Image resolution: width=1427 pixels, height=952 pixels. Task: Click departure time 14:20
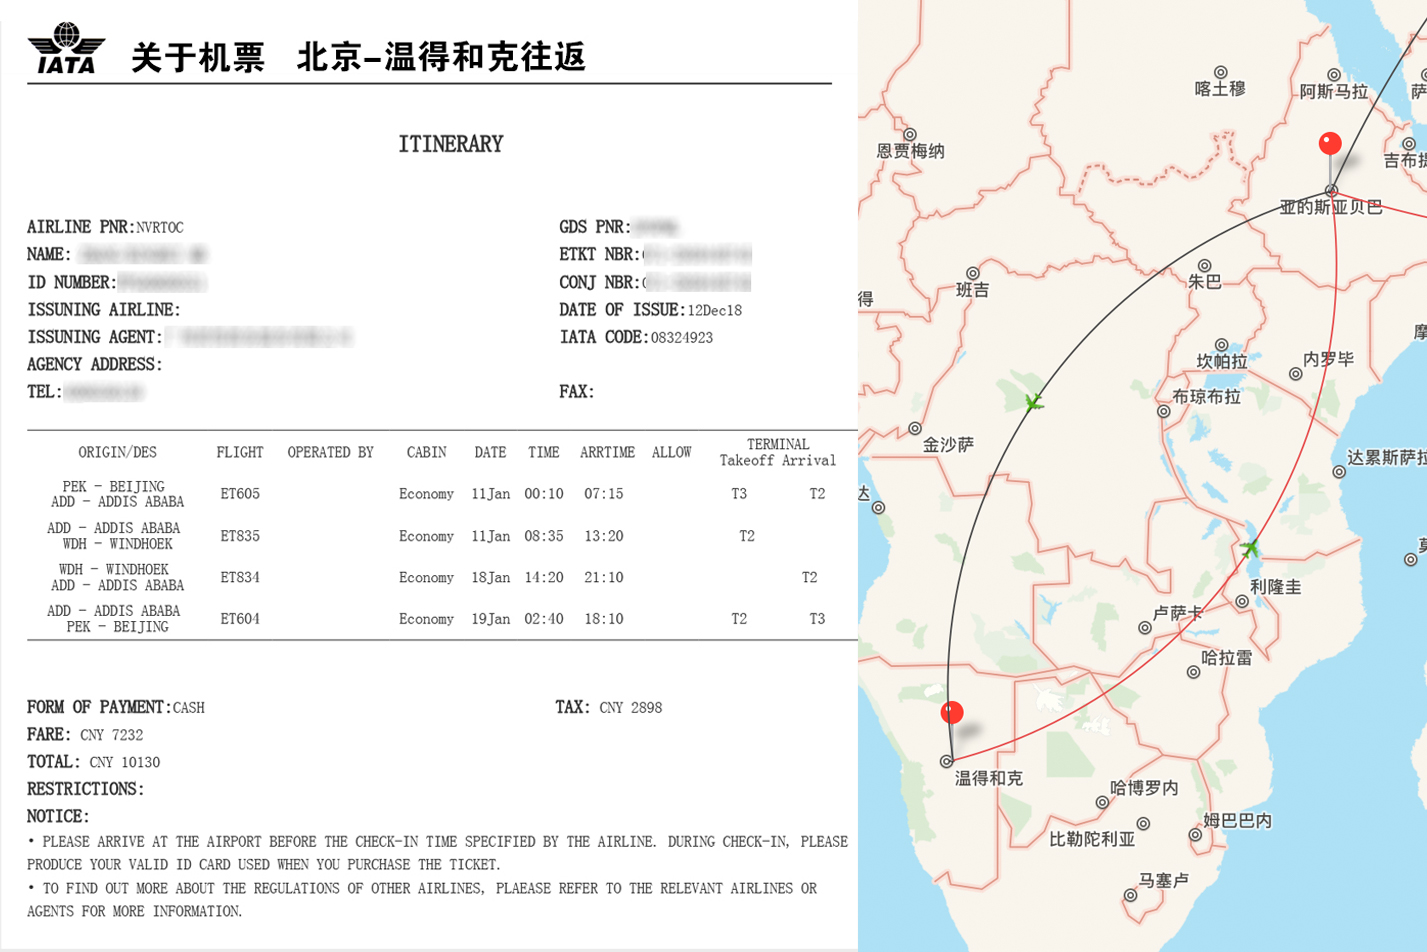point(544,577)
